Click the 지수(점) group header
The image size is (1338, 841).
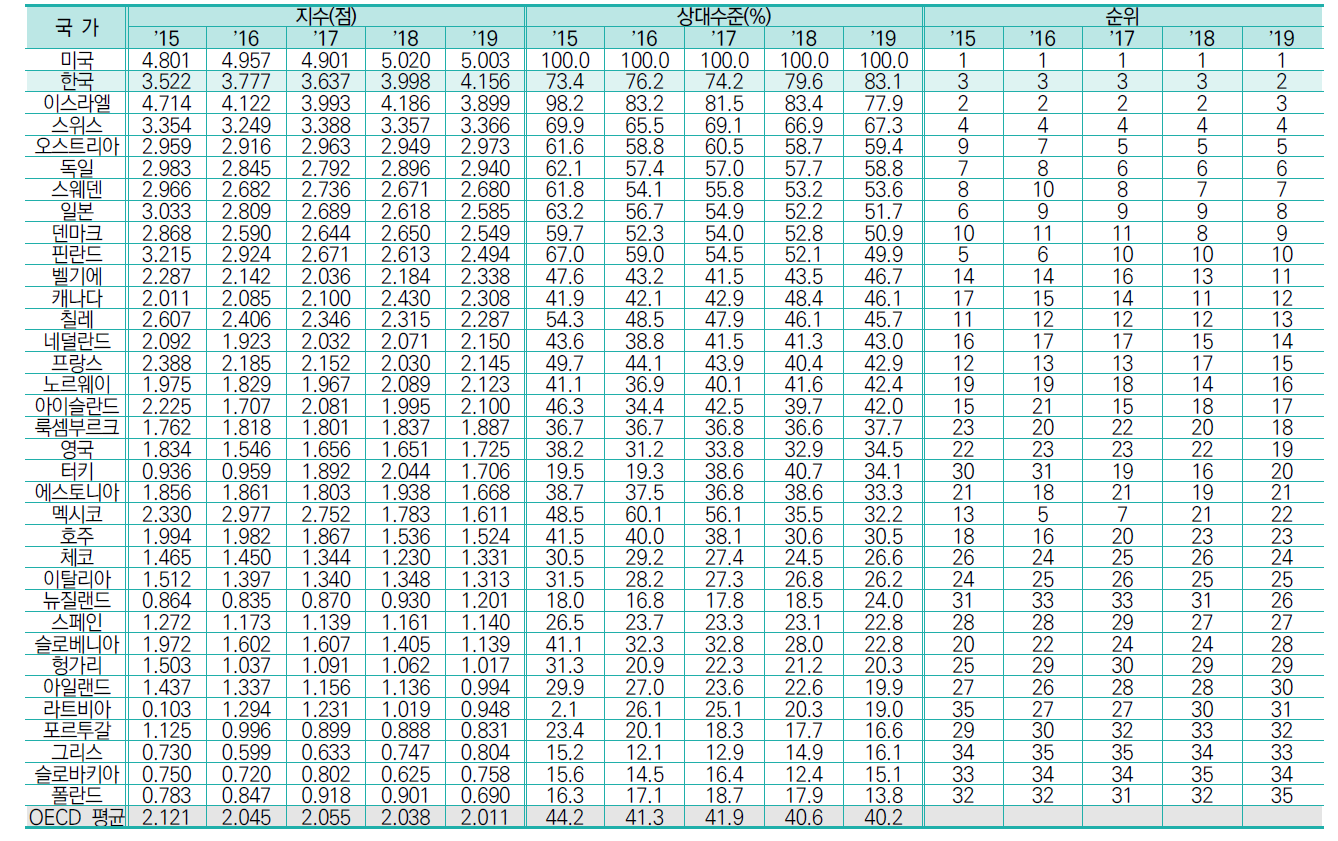[325, 16]
